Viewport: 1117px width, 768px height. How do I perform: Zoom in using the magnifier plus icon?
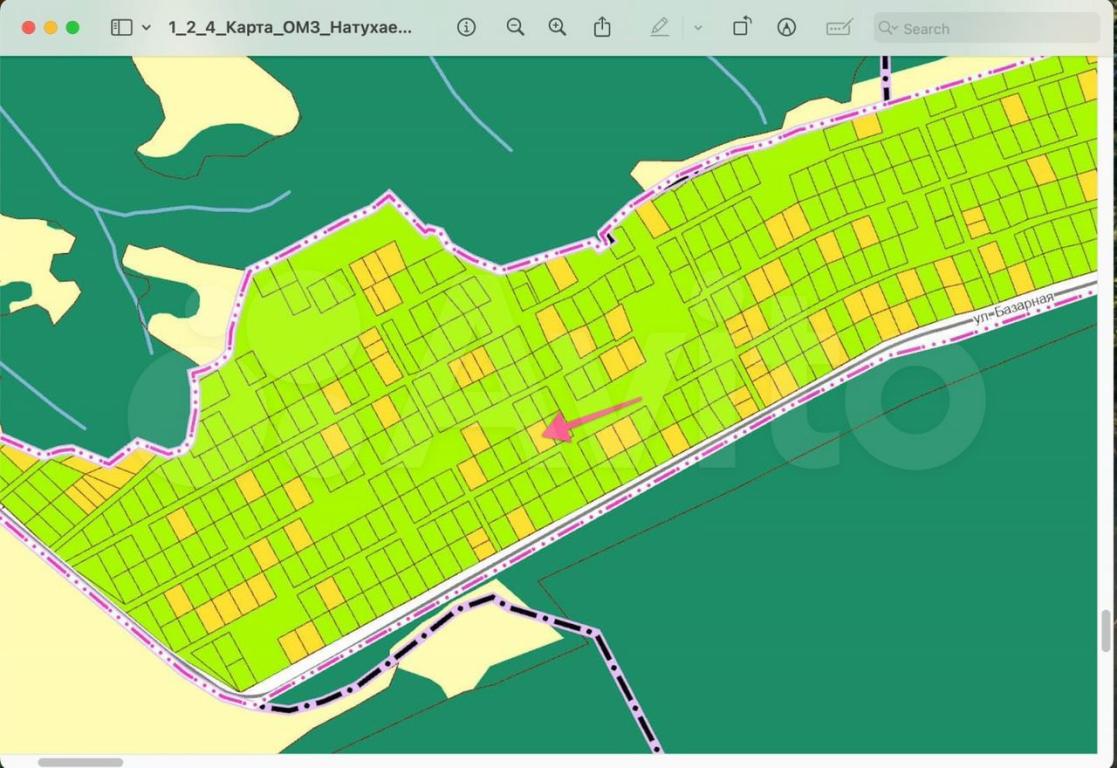click(558, 28)
